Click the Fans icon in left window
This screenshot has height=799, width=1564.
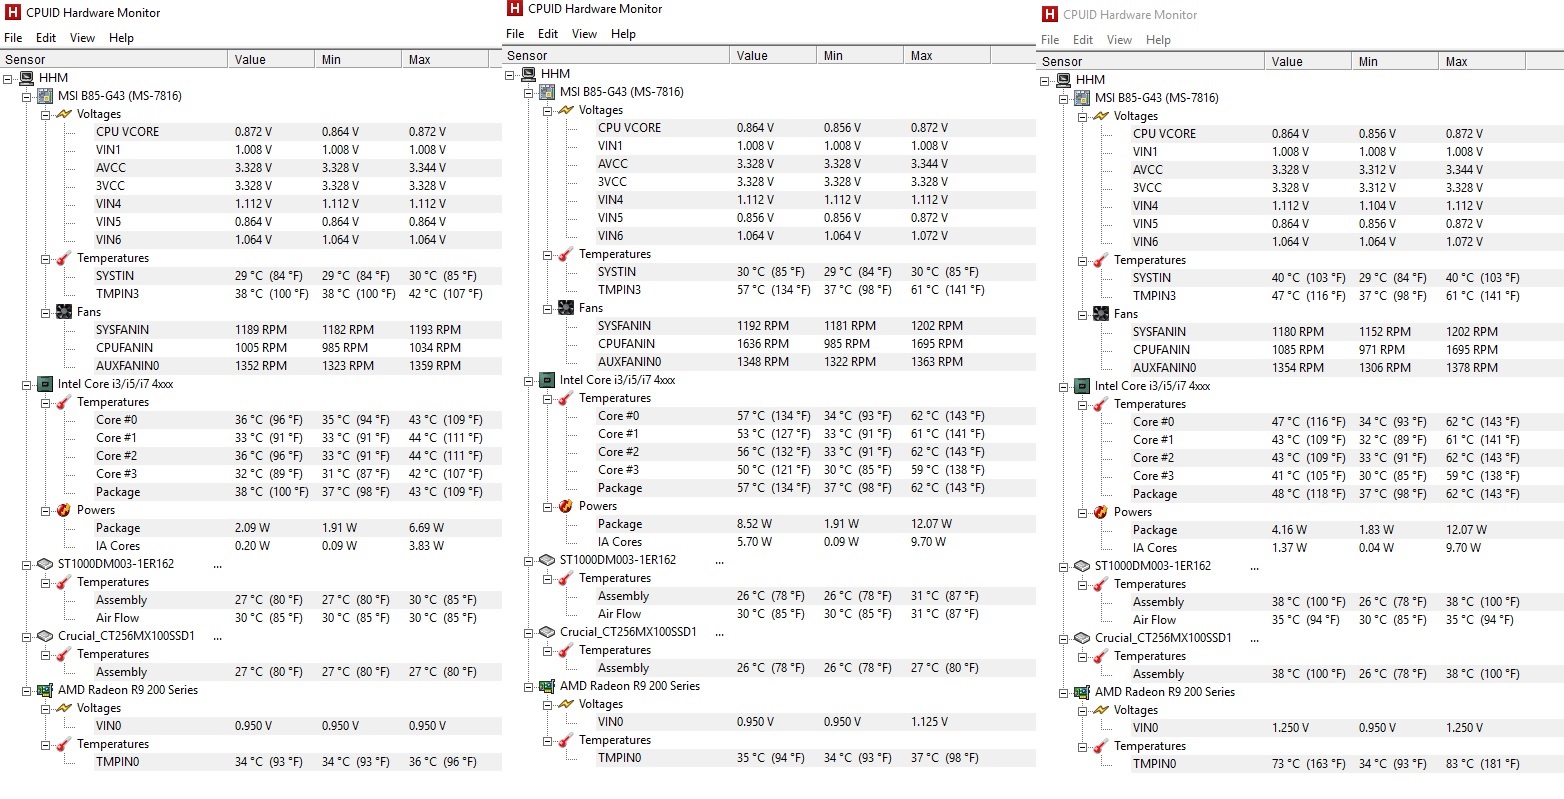64,312
